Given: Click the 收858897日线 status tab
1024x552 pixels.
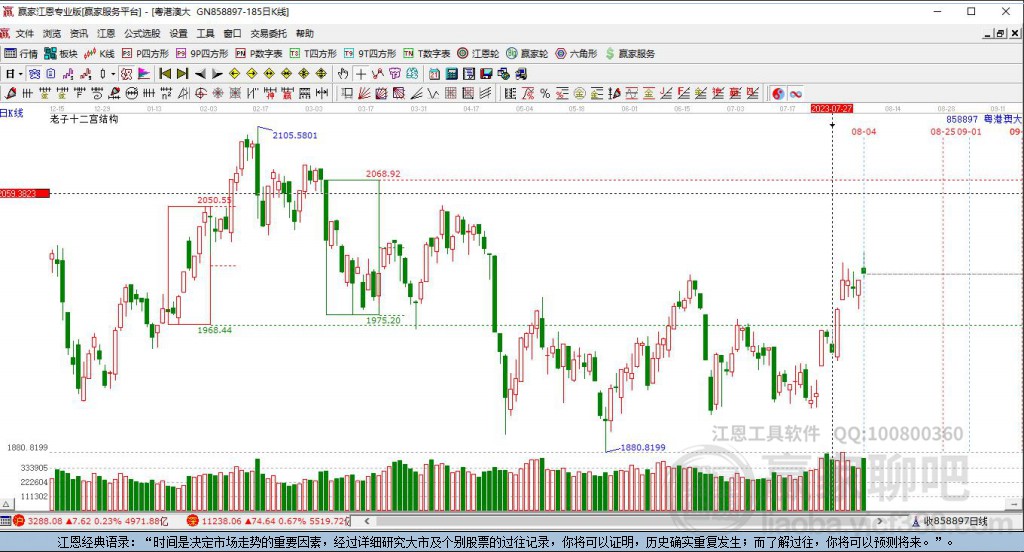Looking at the screenshot, I should (954, 521).
